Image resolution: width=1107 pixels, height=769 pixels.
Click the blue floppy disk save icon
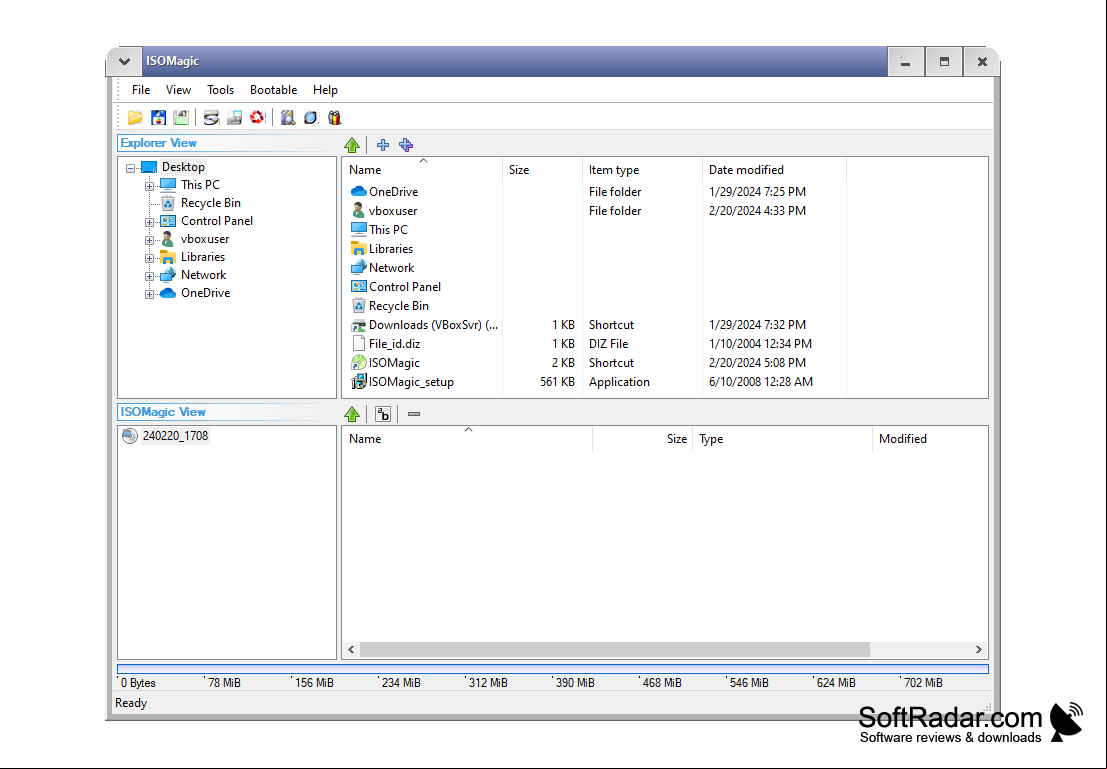[x=159, y=118]
